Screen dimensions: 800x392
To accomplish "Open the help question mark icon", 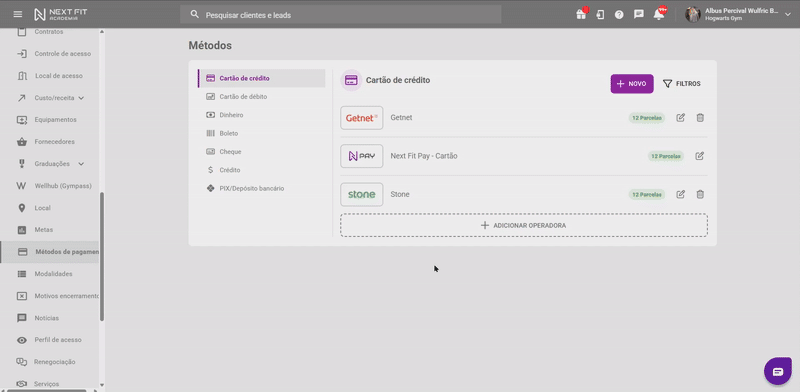I will tap(619, 15).
